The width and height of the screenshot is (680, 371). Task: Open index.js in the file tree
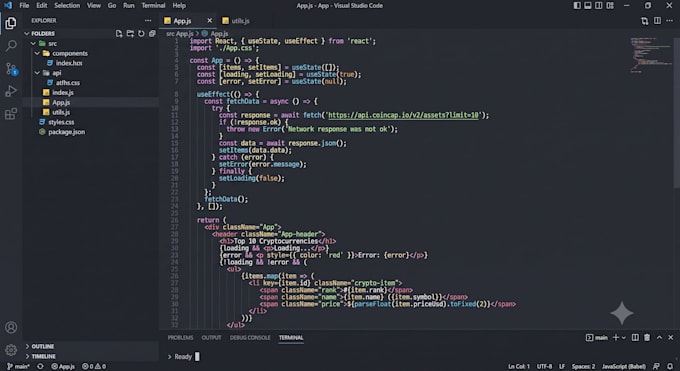tap(59, 92)
